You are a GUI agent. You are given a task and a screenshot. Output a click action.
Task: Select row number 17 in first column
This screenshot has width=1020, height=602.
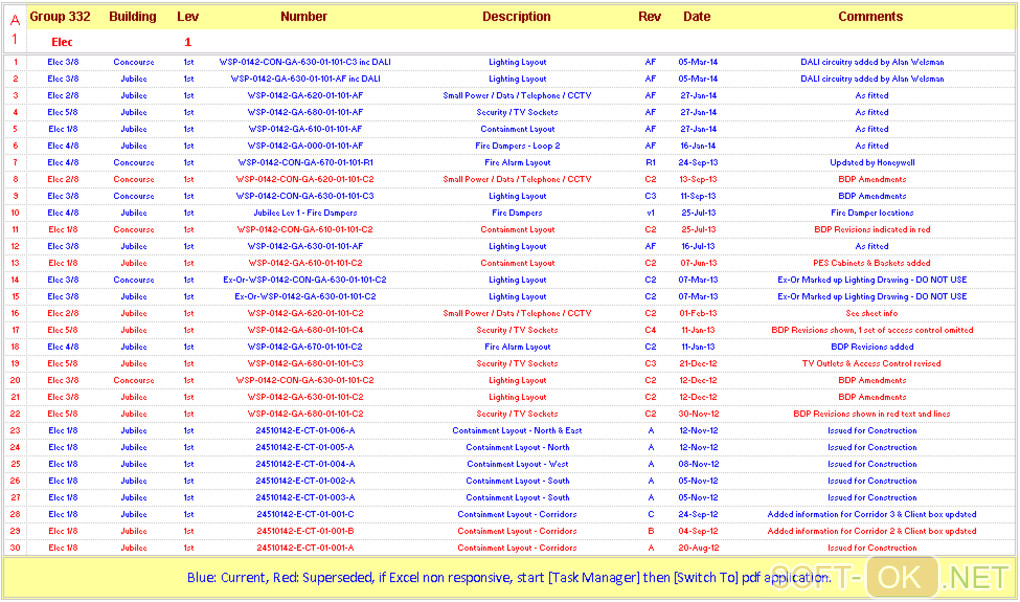(15, 330)
